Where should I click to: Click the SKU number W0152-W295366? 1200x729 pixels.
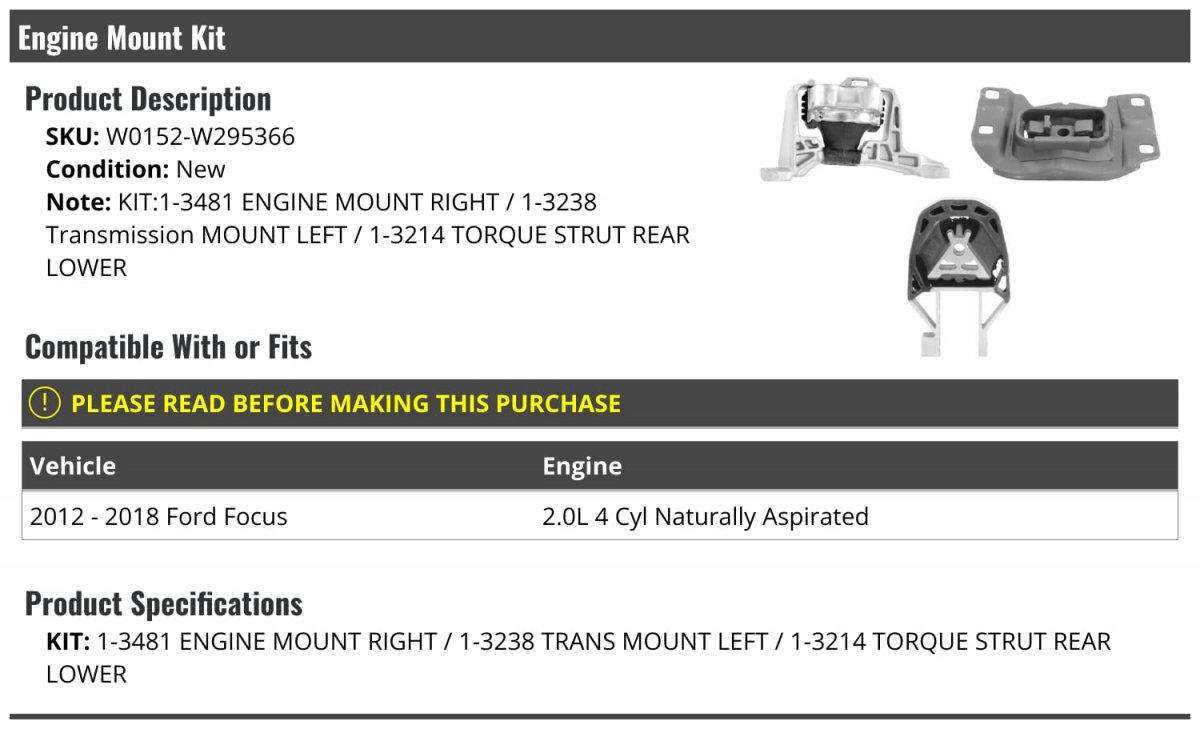(200, 136)
